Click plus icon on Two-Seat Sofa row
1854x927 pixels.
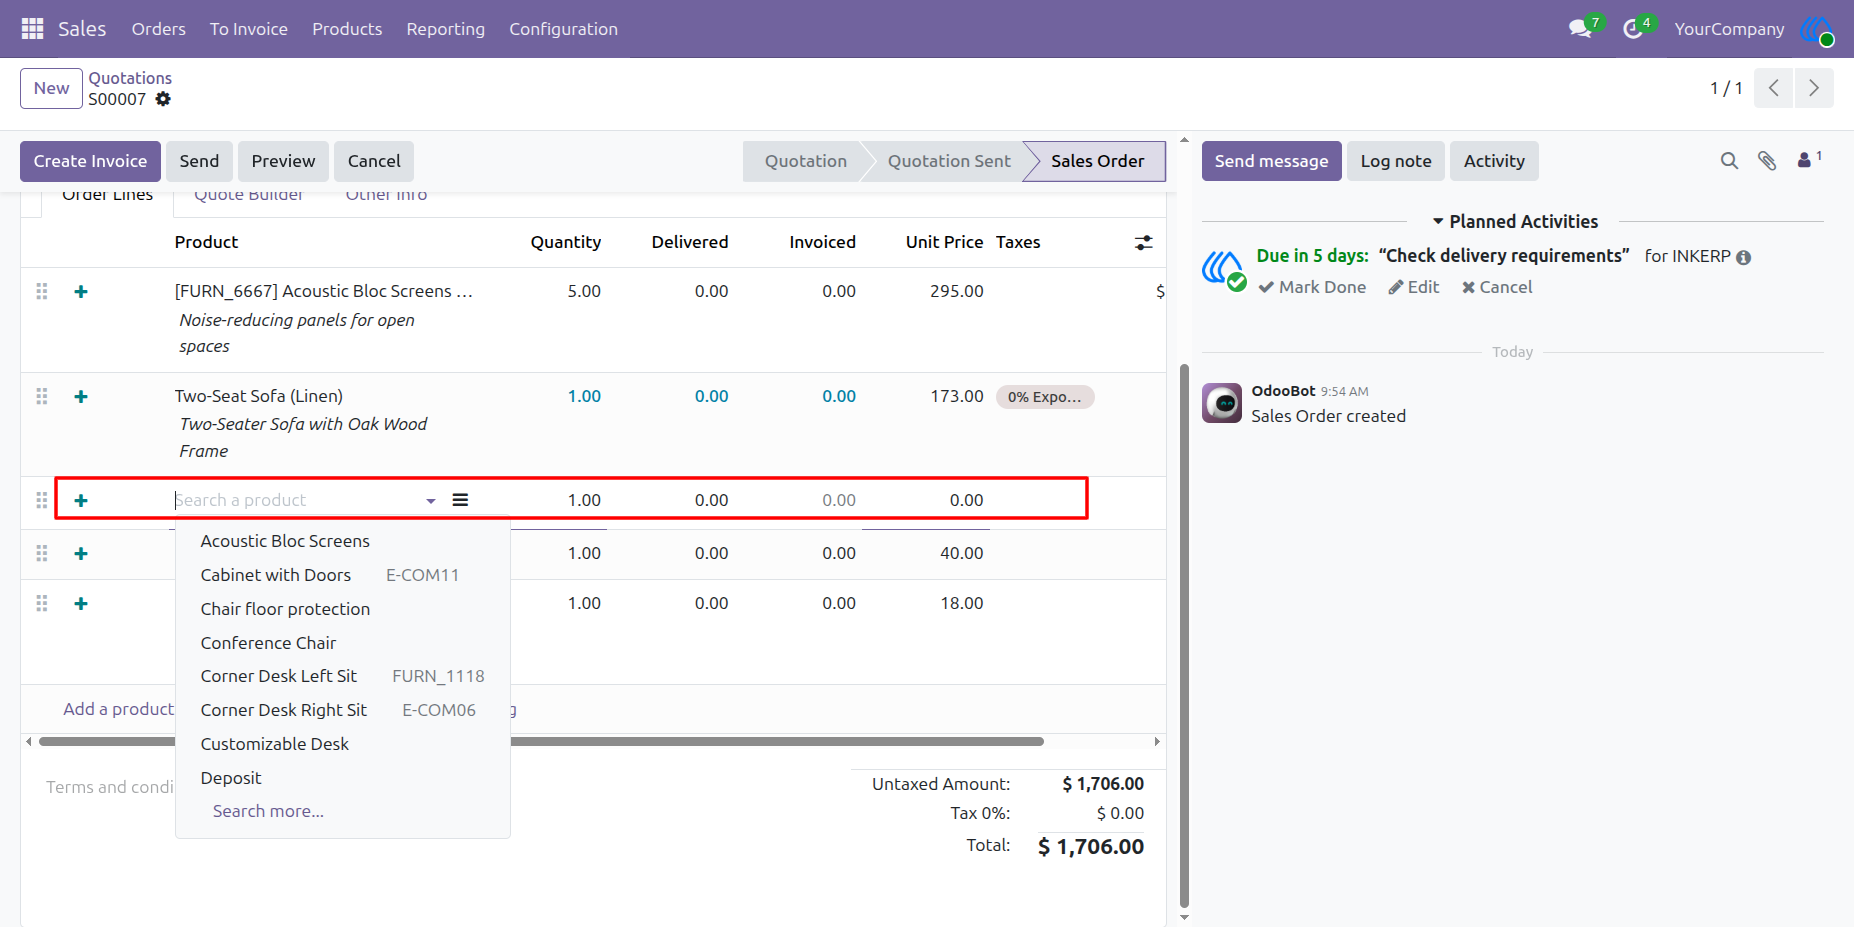click(x=81, y=397)
